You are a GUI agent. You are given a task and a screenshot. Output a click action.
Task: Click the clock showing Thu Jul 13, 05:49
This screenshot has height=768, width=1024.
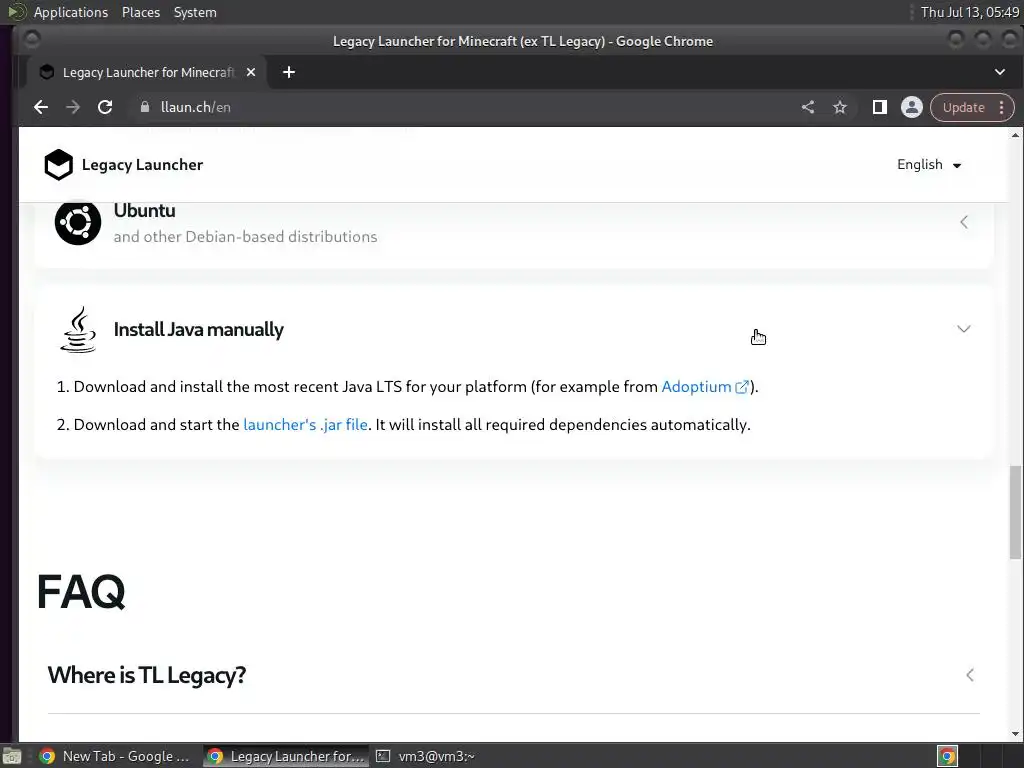tap(969, 12)
